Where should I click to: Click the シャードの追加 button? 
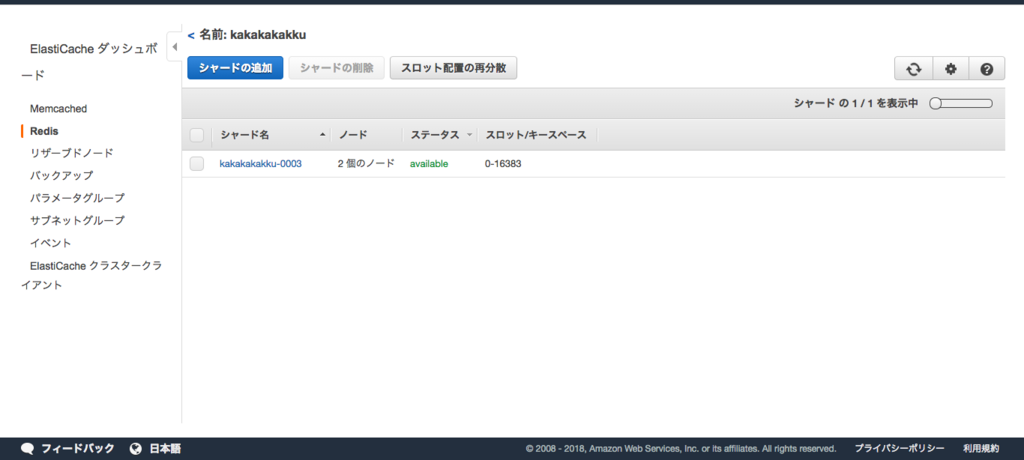pos(235,68)
